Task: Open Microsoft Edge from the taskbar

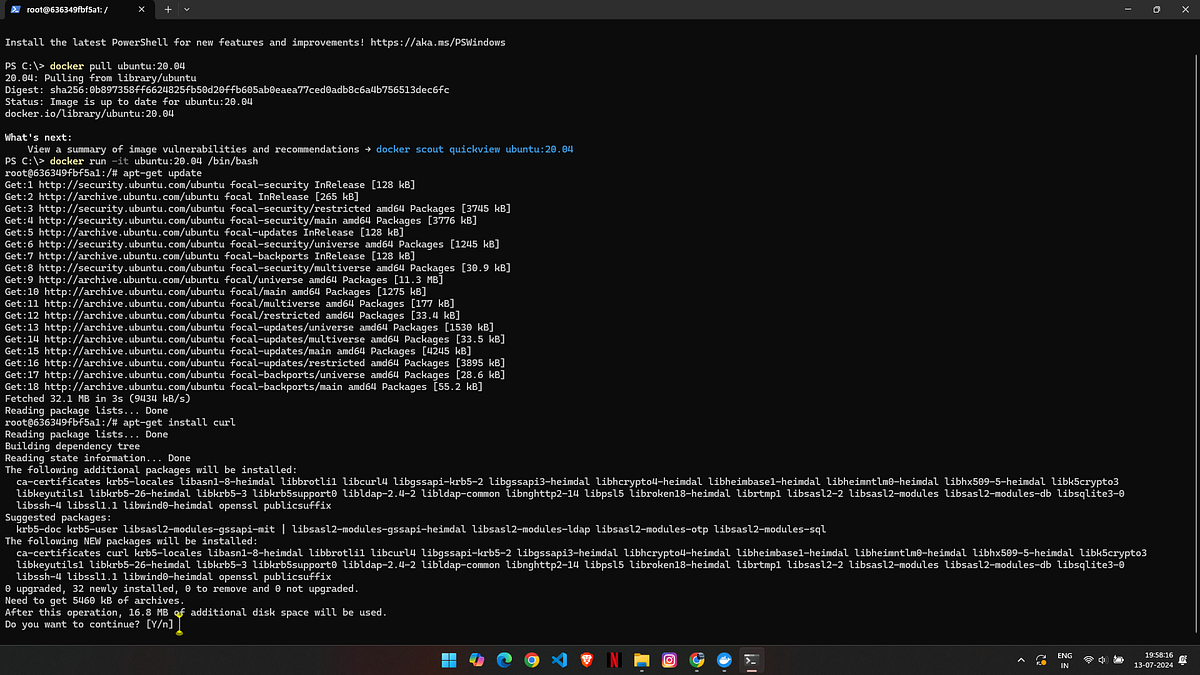Action: [503, 660]
